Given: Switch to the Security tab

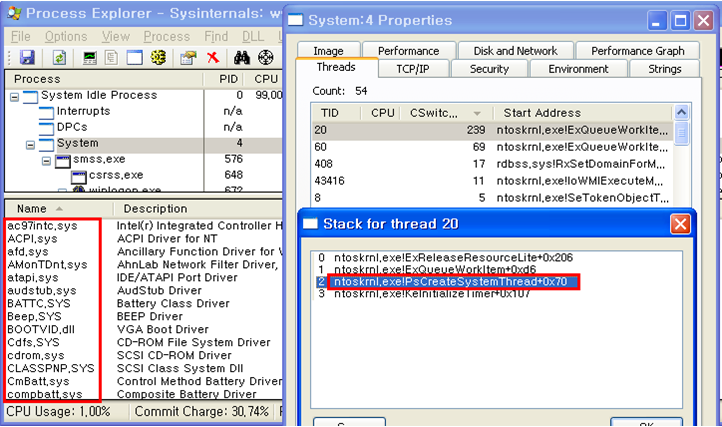Looking at the screenshot, I should coord(489,69).
